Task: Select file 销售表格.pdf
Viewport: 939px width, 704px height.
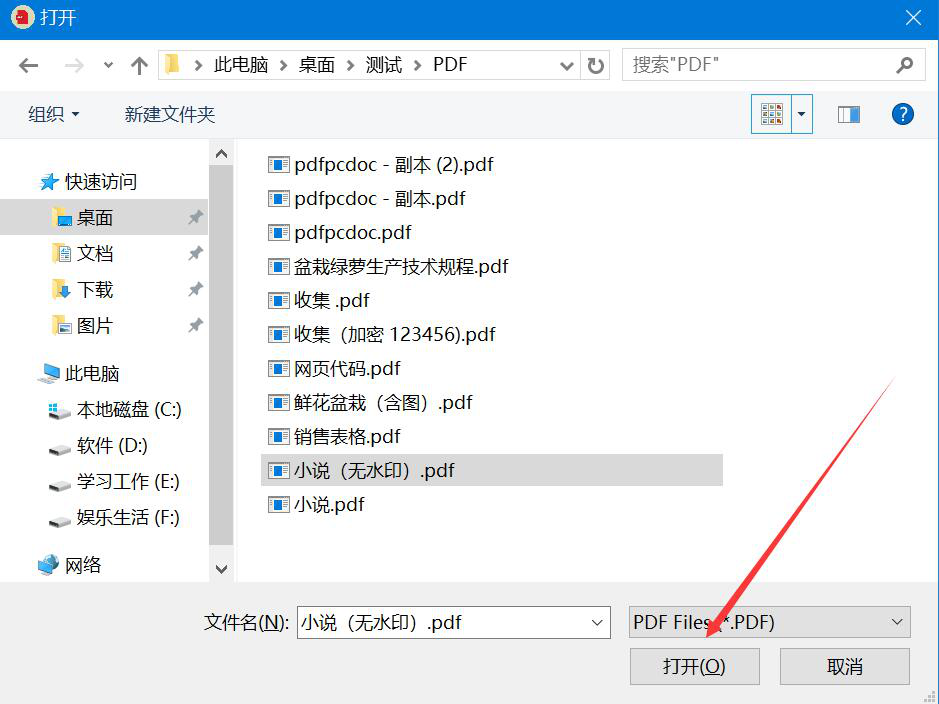Action: (334, 436)
